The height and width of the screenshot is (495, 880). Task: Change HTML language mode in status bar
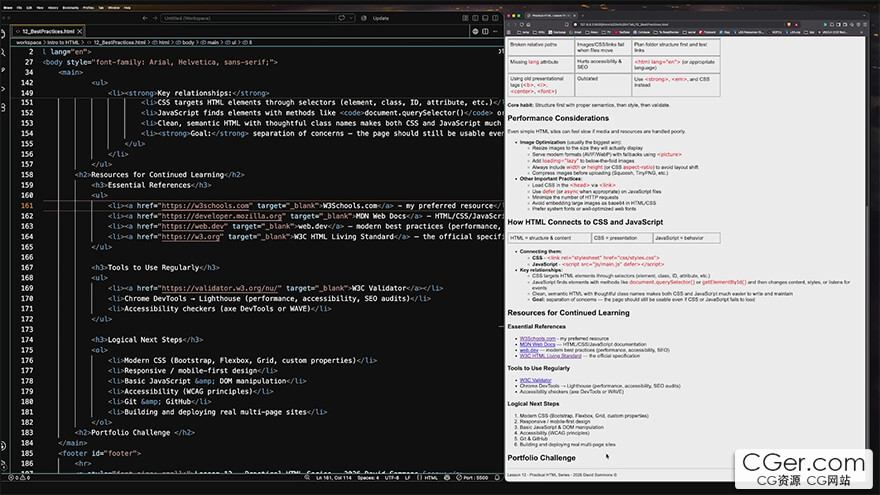point(428,478)
